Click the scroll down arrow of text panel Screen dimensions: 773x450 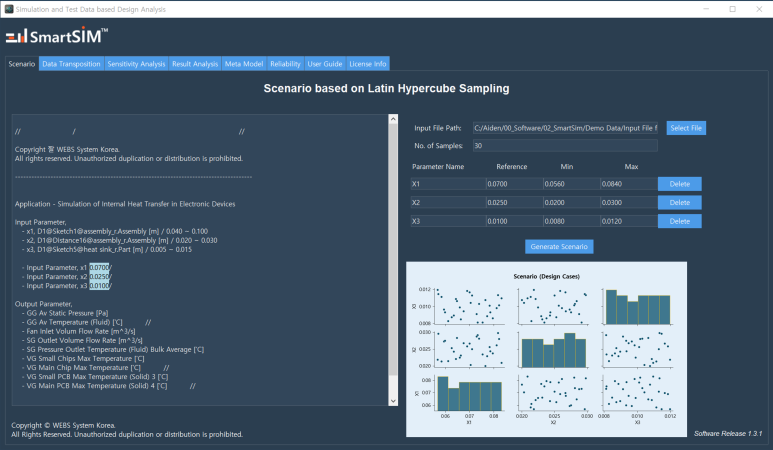pyautogui.click(x=393, y=401)
